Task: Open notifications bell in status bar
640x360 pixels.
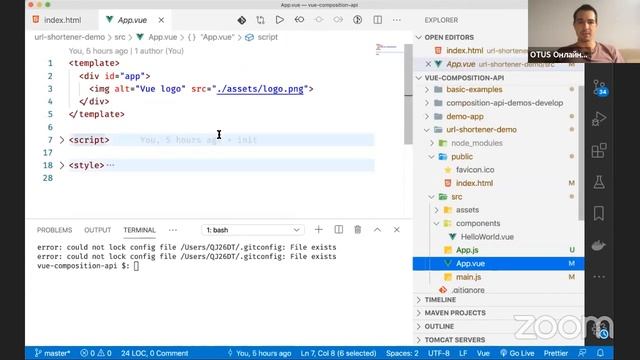Action: tap(600, 353)
